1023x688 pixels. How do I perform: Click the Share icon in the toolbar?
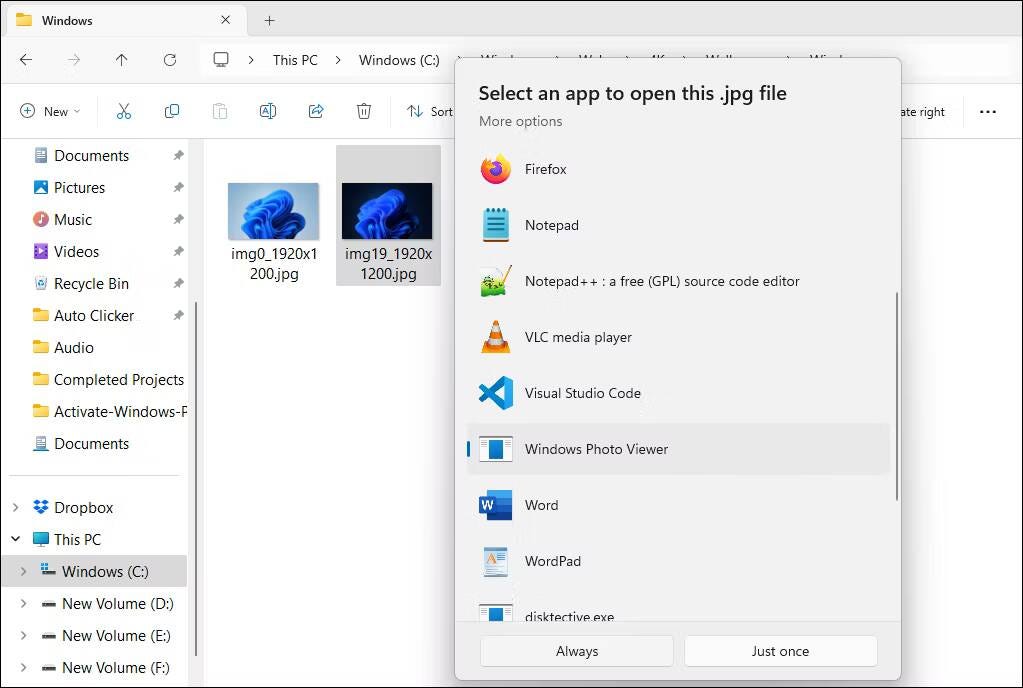coord(315,111)
